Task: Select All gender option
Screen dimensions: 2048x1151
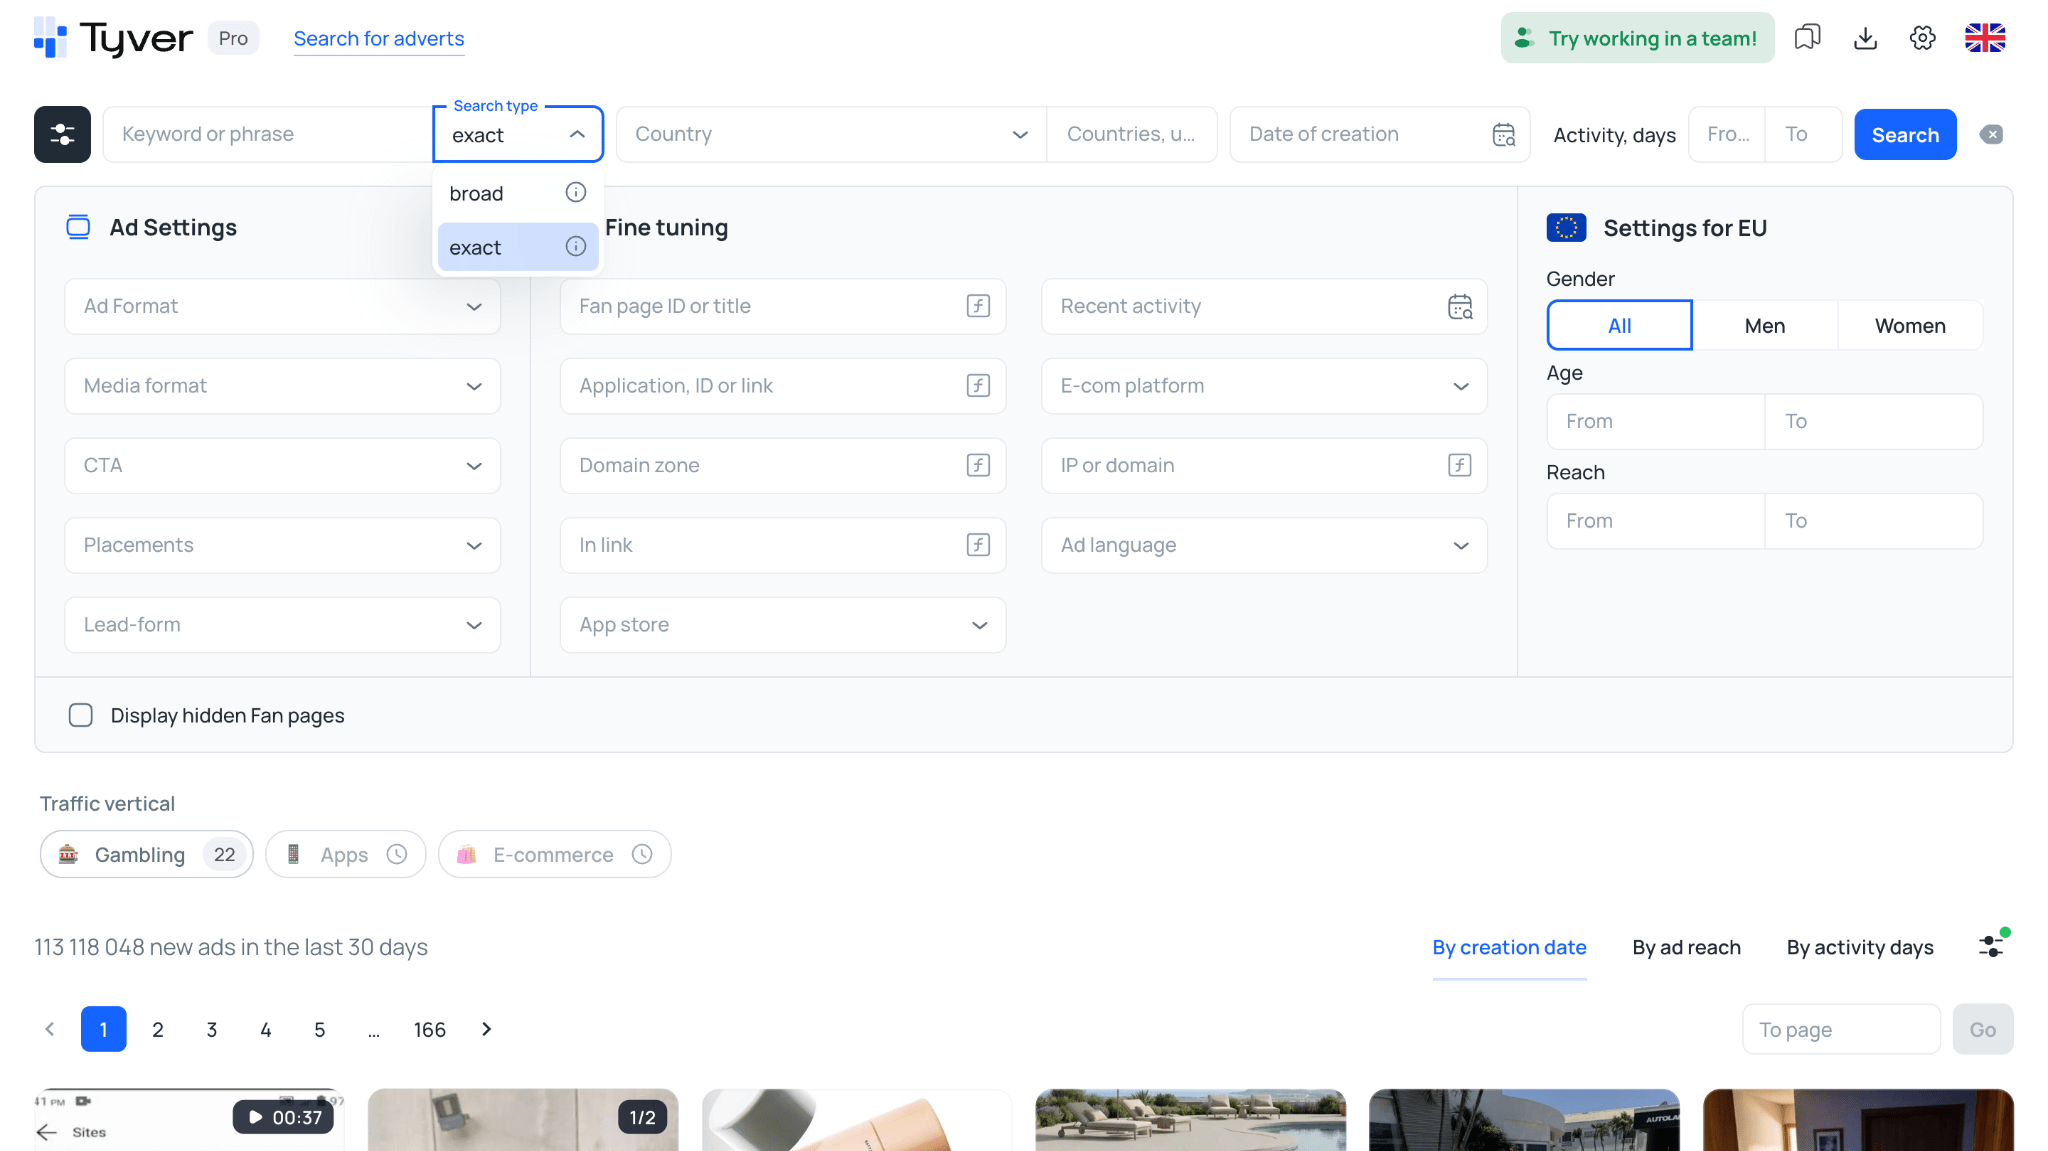Action: (x=1619, y=325)
